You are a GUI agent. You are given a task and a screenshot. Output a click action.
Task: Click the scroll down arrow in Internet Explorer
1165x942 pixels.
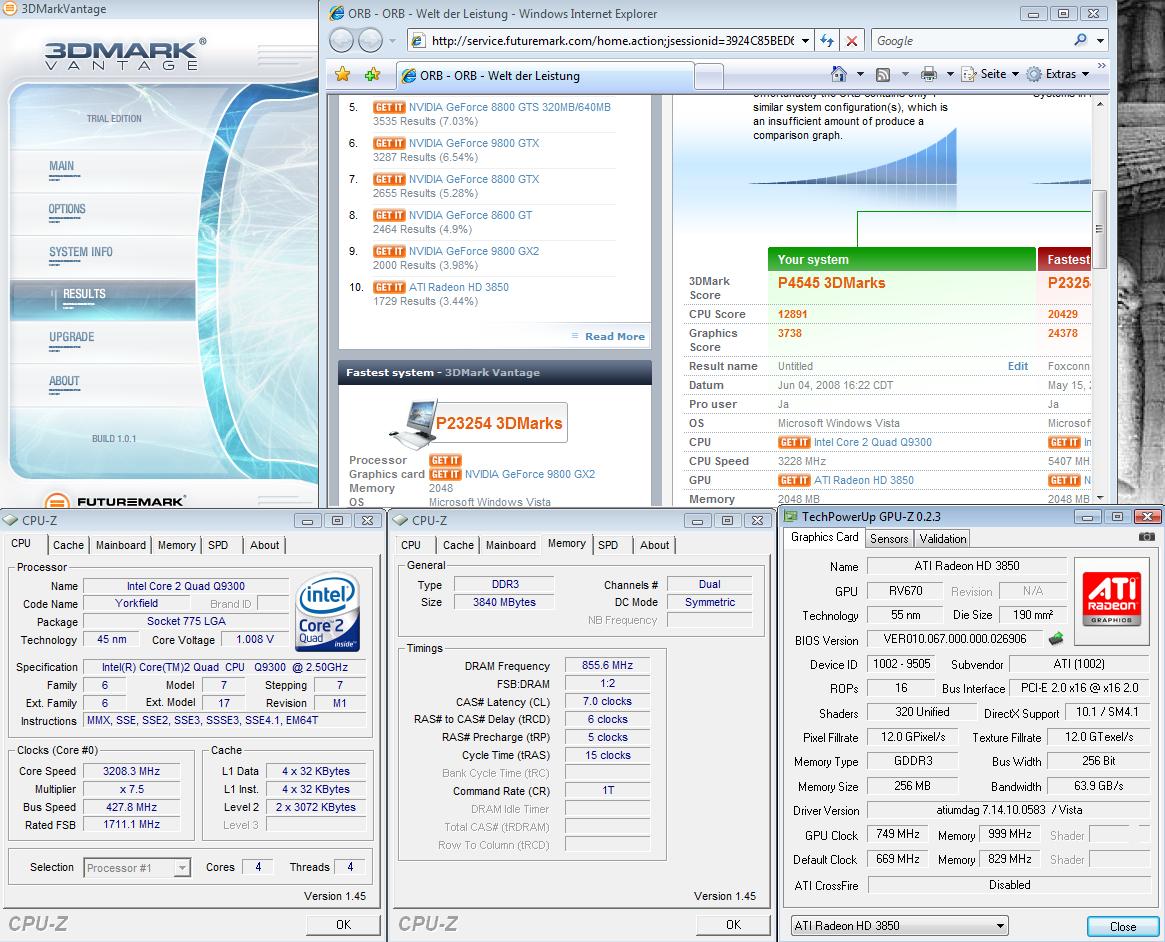click(x=1100, y=498)
